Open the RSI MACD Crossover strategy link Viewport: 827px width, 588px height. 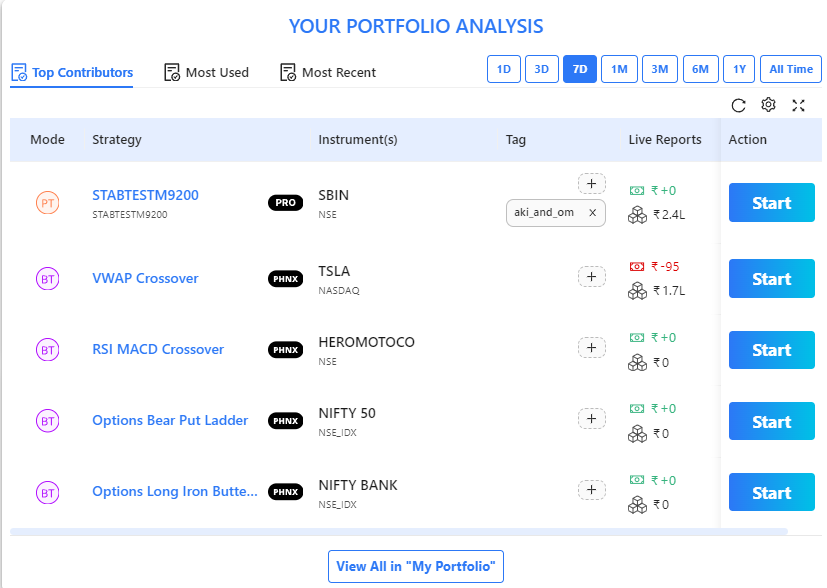[158, 349]
